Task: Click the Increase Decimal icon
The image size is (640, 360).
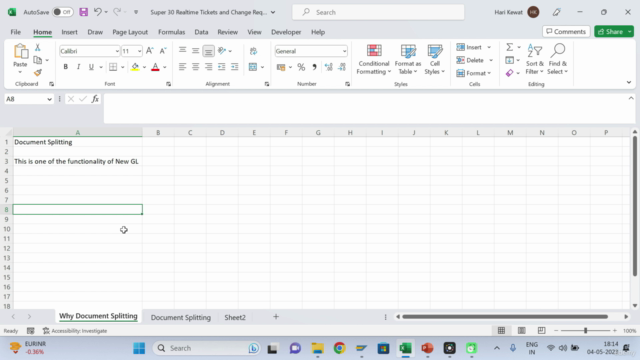Action: [329, 67]
